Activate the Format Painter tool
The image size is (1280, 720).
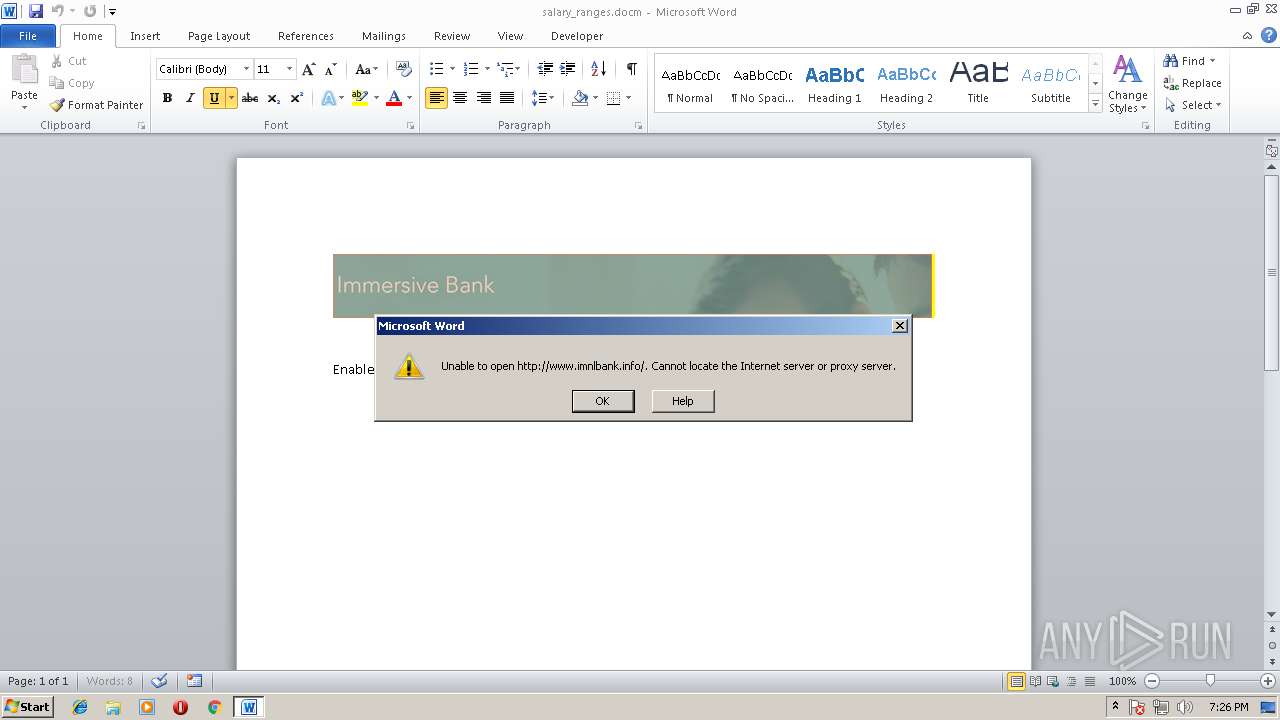coord(97,105)
